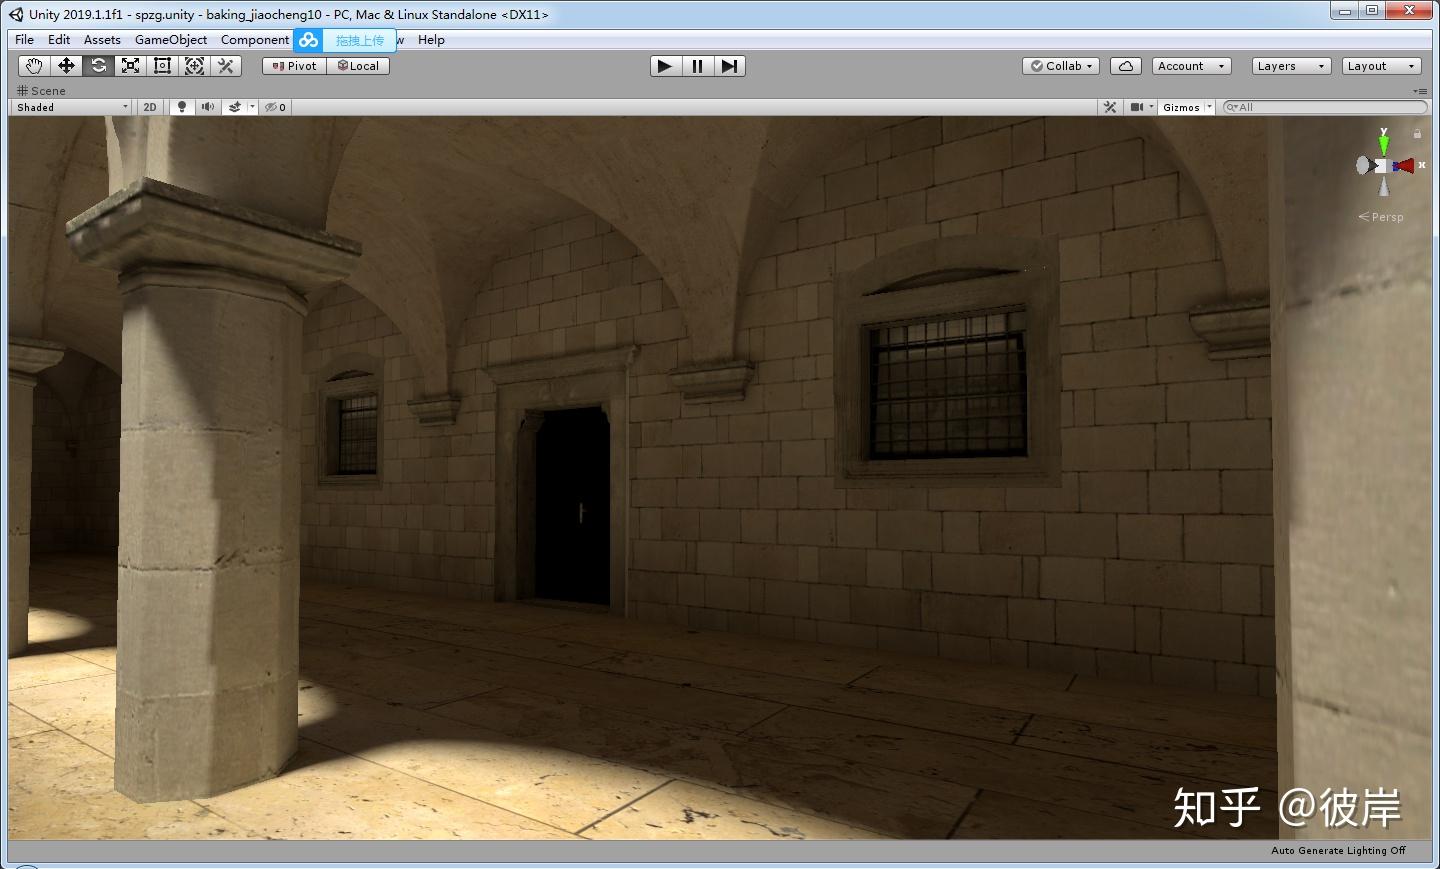Open the GameObject menu
The width and height of the screenshot is (1440, 869).
click(171, 40)
